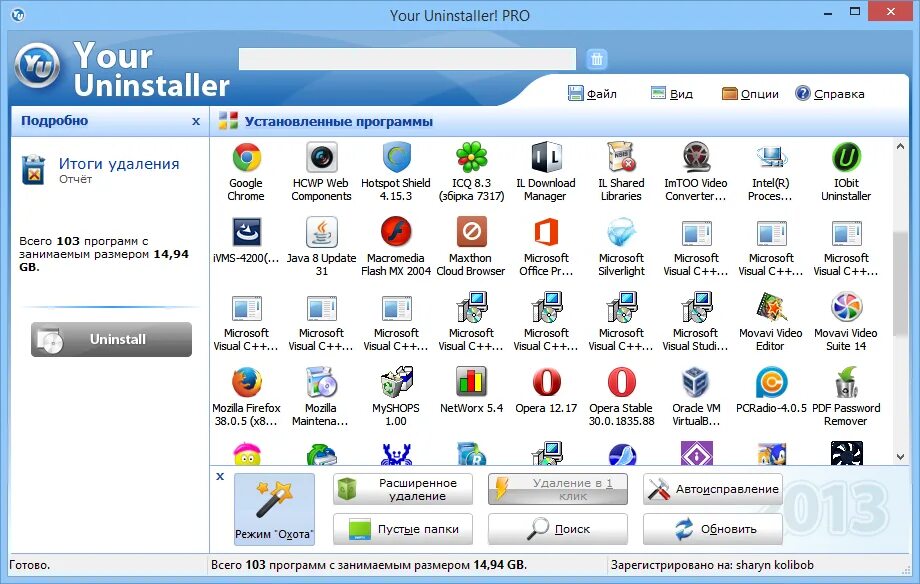Click the Your Uninstaller logo
The image size is (920, 584).
point(37,65)
